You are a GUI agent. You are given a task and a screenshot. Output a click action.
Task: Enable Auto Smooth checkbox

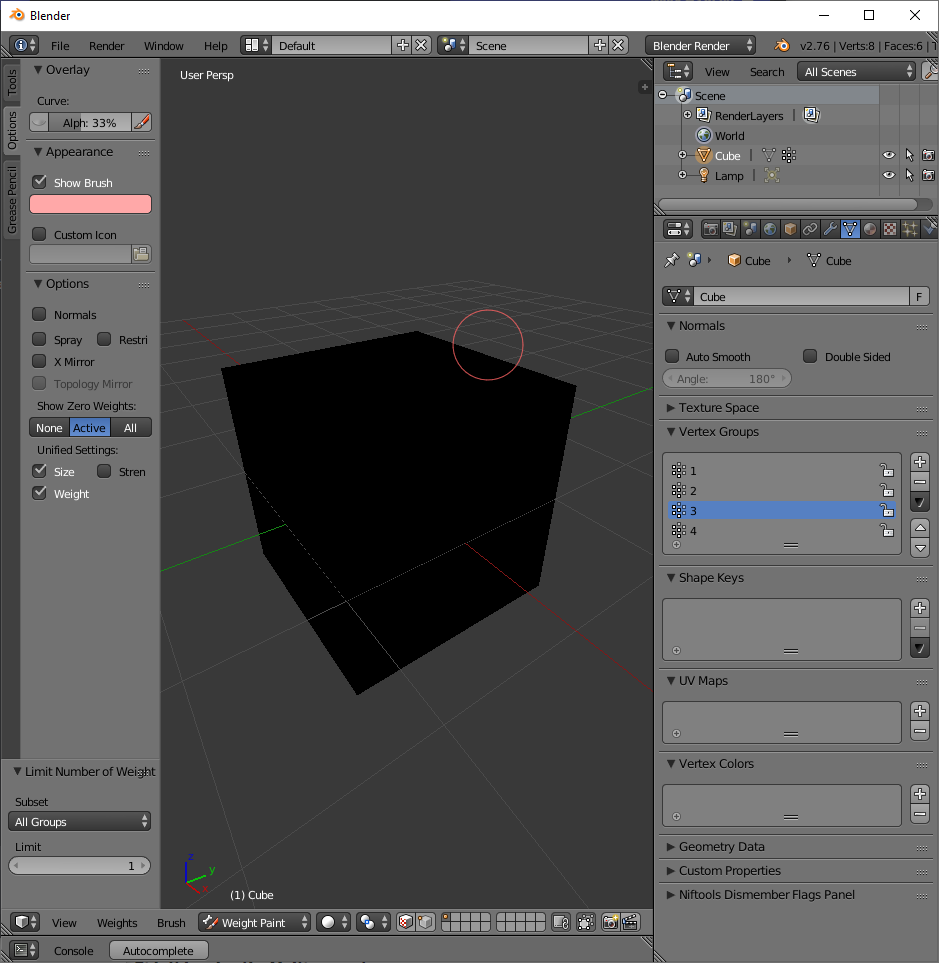coord(672,356)
